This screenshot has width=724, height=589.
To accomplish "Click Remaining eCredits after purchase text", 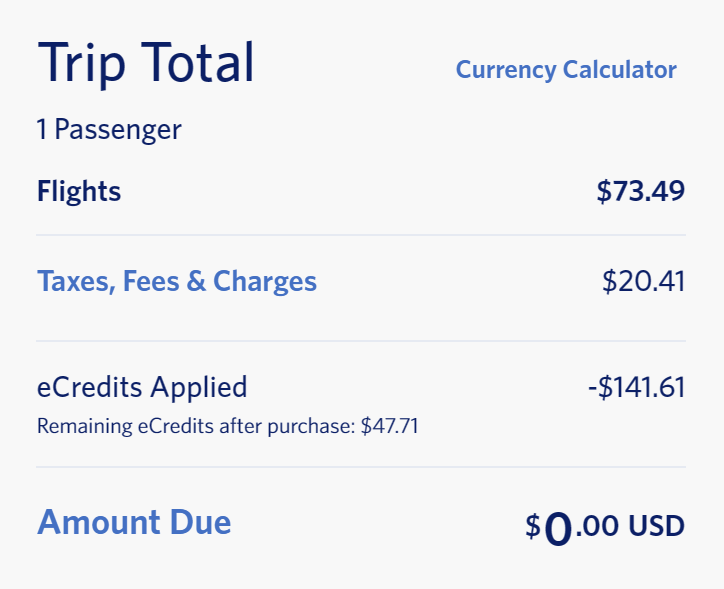I will 196,426.
